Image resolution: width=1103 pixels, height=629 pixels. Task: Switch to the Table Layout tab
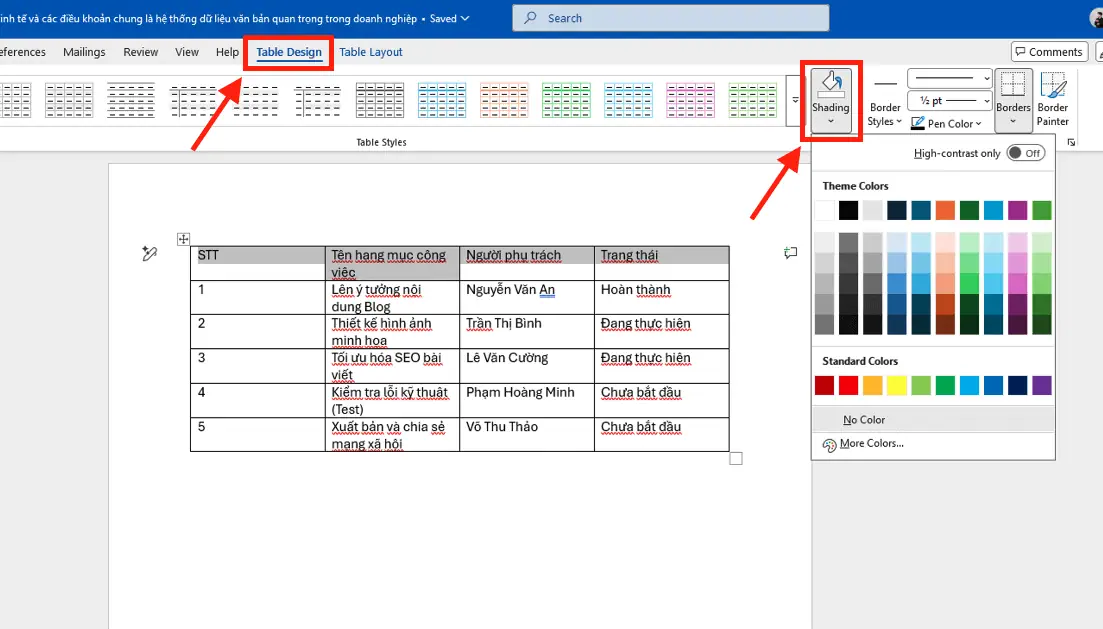click(370, 52)
